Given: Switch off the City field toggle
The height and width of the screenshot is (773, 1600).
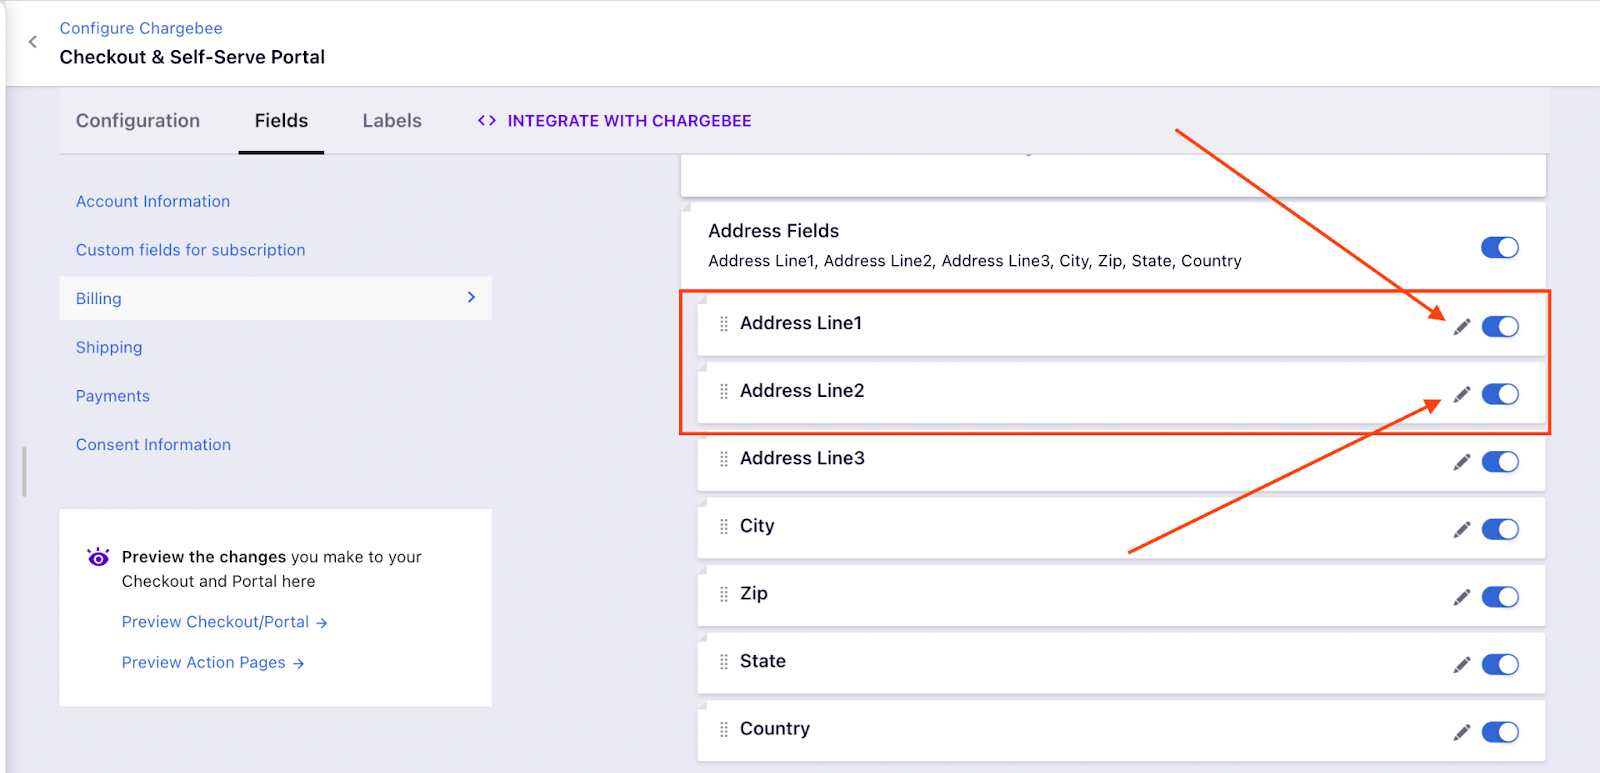Looking at the screenshot, I should (1499, 530).
